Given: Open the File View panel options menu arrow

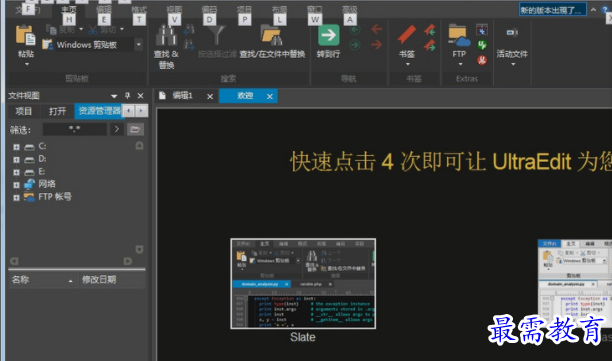Looking at the screenshot, I should 114,96.
